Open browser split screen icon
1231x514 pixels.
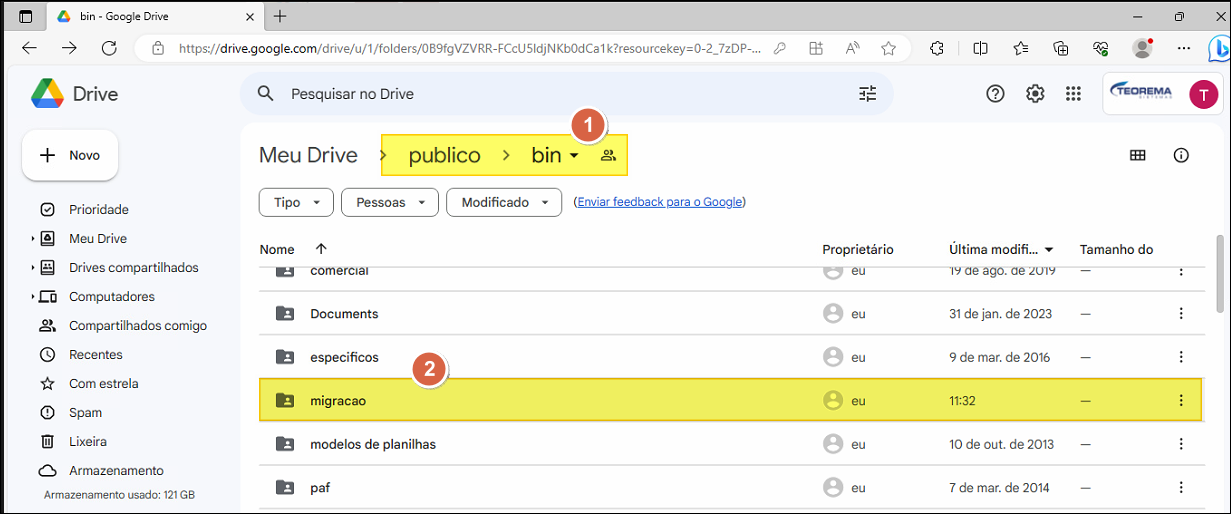pyautogui.click(x=980, y=48)
